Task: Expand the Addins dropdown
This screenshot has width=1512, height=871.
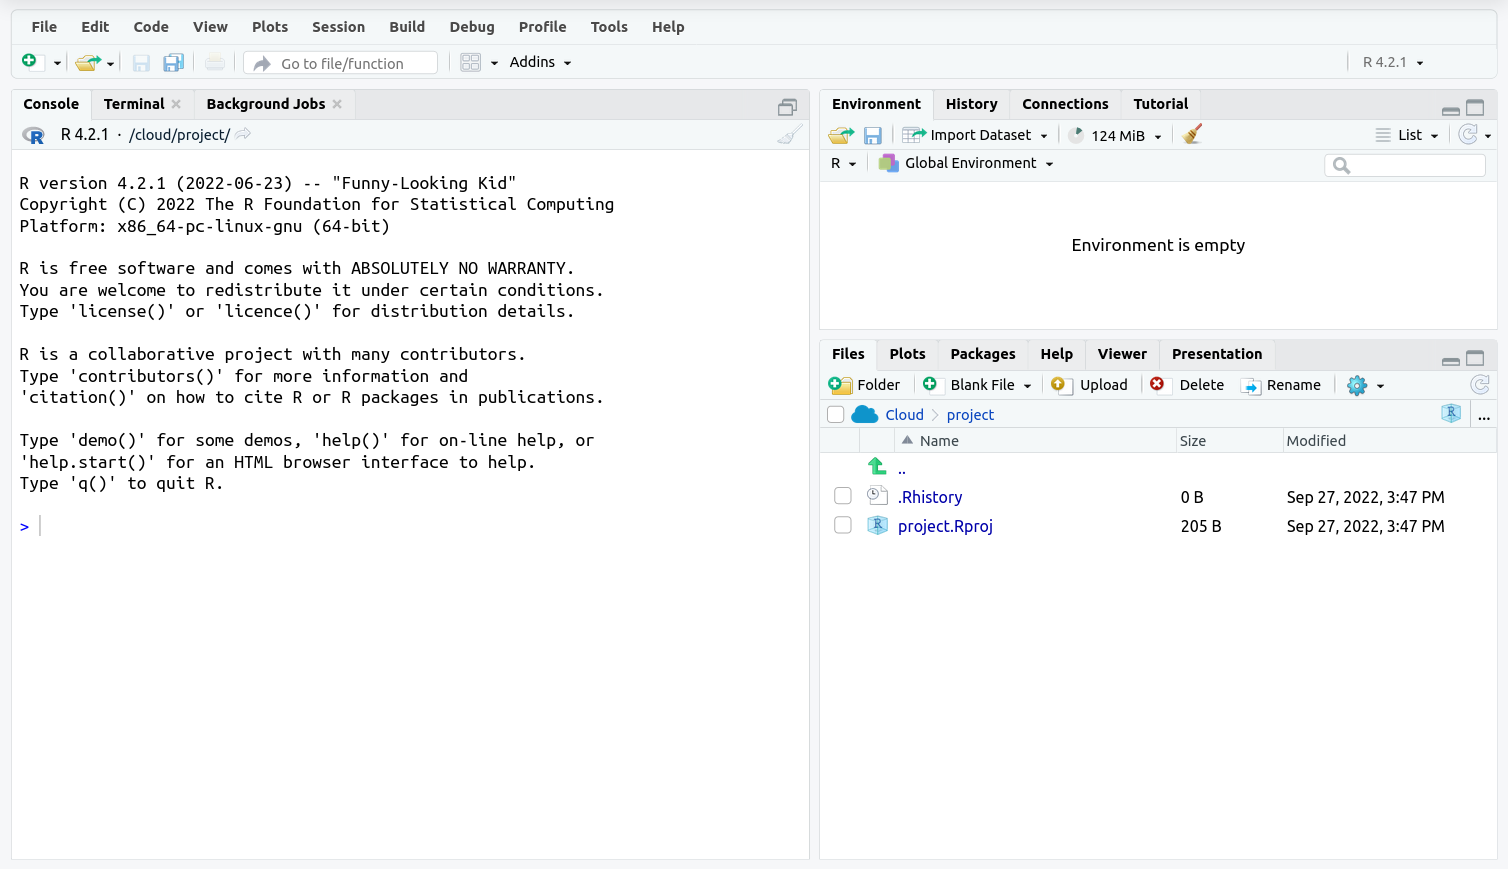Action: click(x=540, y=62)
